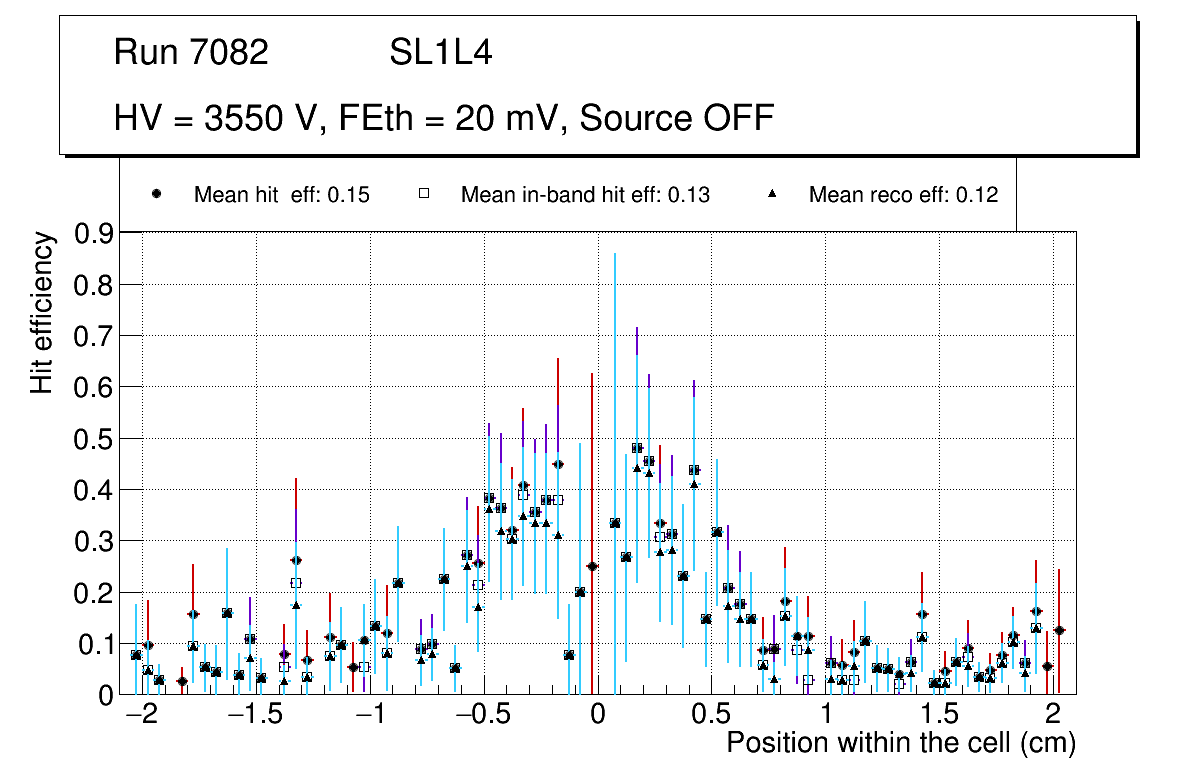The image size is (1196, 772).
Task: Click the rightmost circle data point near 2
Action: (1059, 630)
